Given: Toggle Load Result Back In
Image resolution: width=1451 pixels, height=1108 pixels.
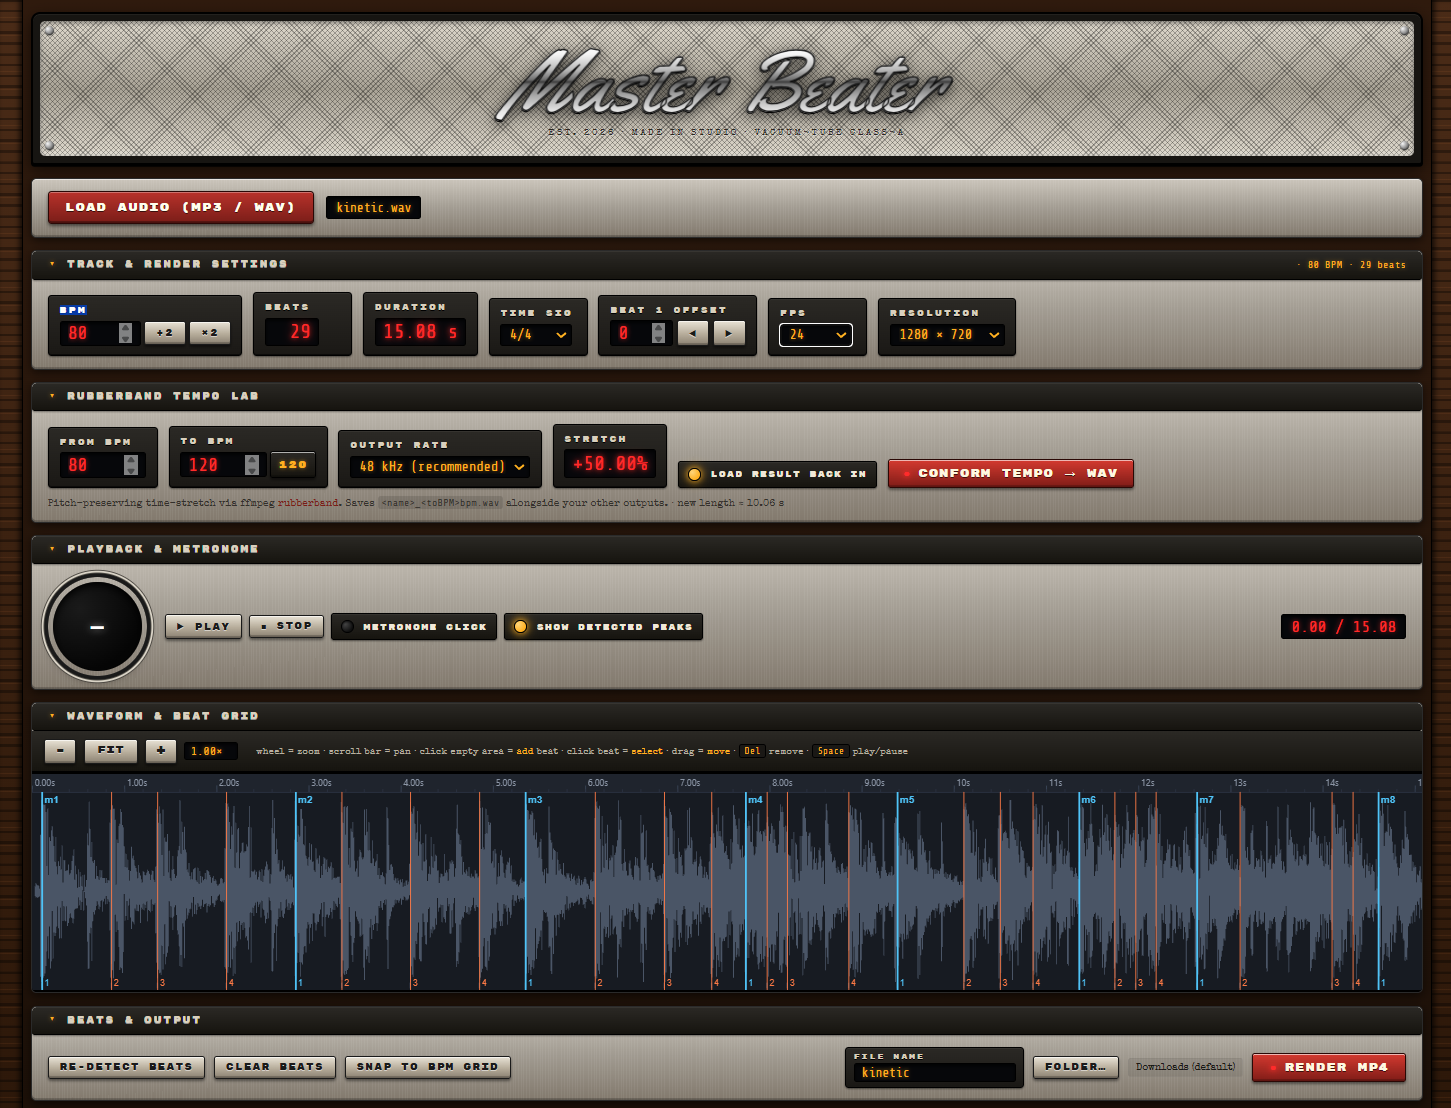Looking at the screenshot, I should coord(777,474).
